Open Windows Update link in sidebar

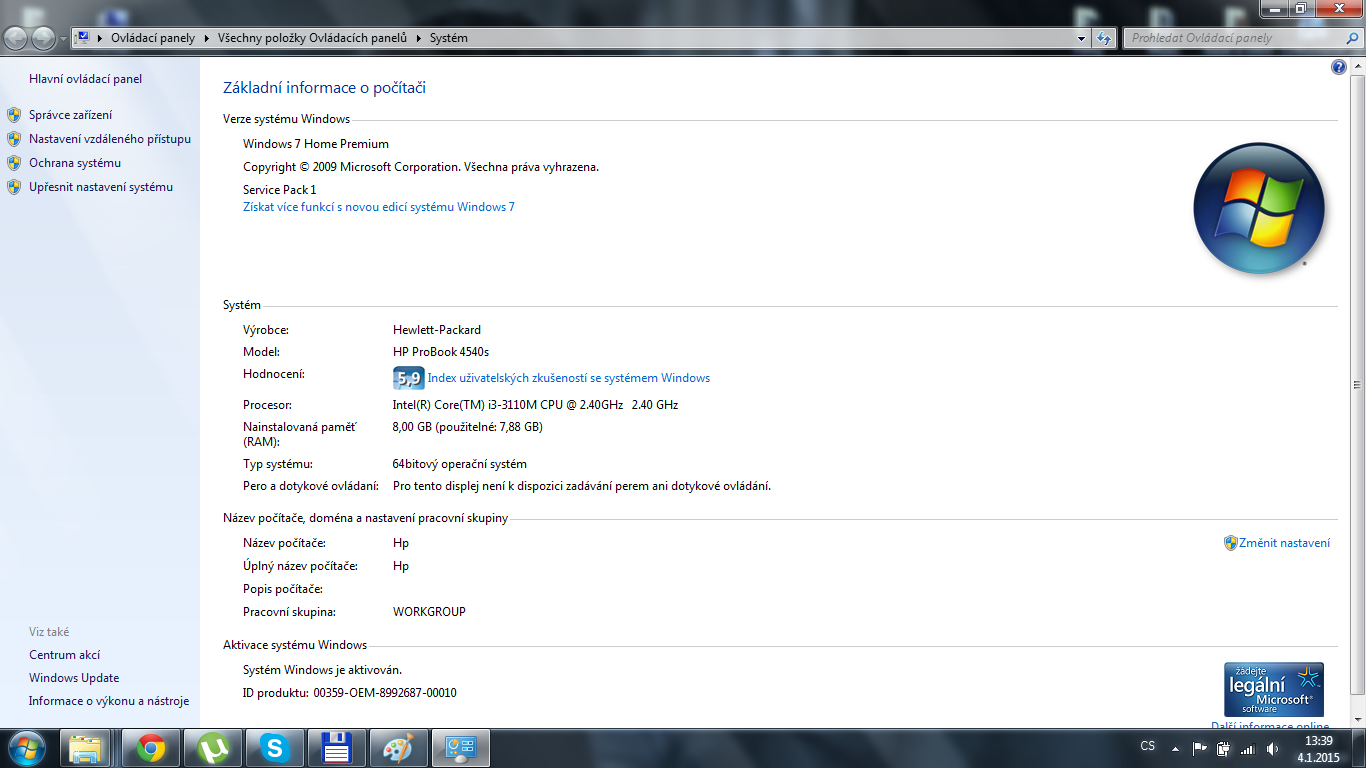tap(74, 678)
